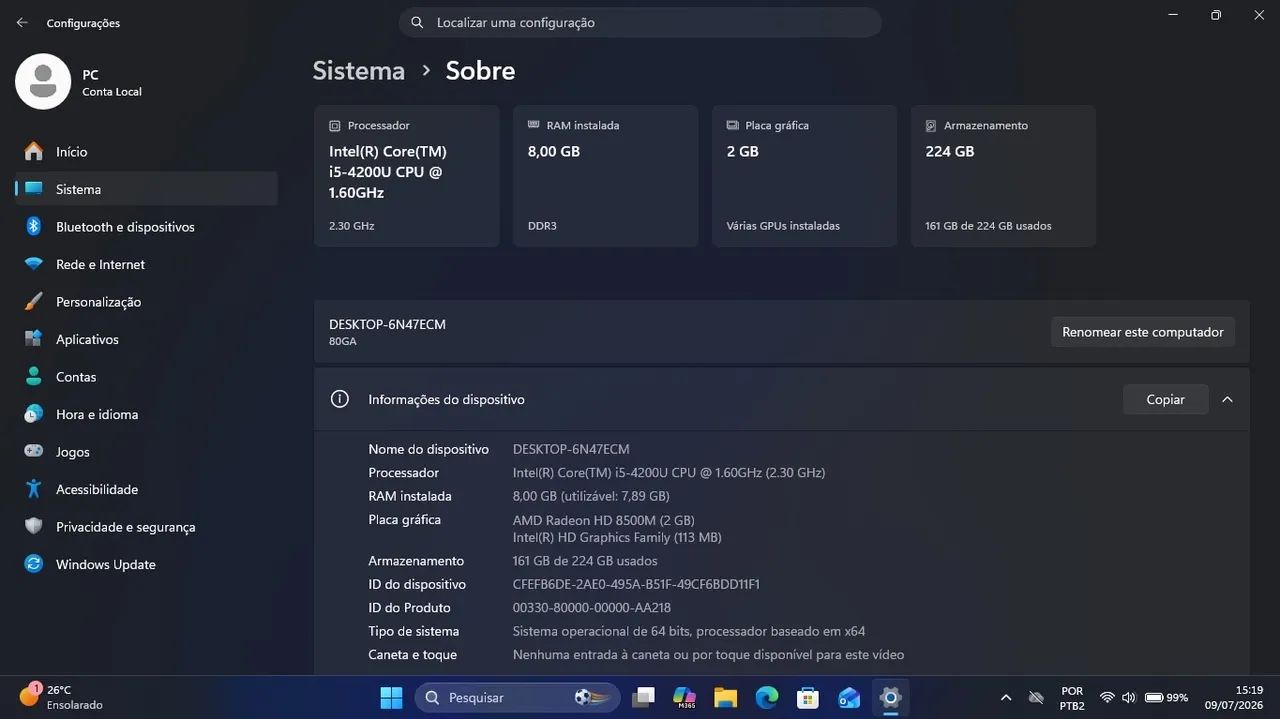Open Início in the sidebar
Viewport: 1280px width, 719px height.
[146, 151]
